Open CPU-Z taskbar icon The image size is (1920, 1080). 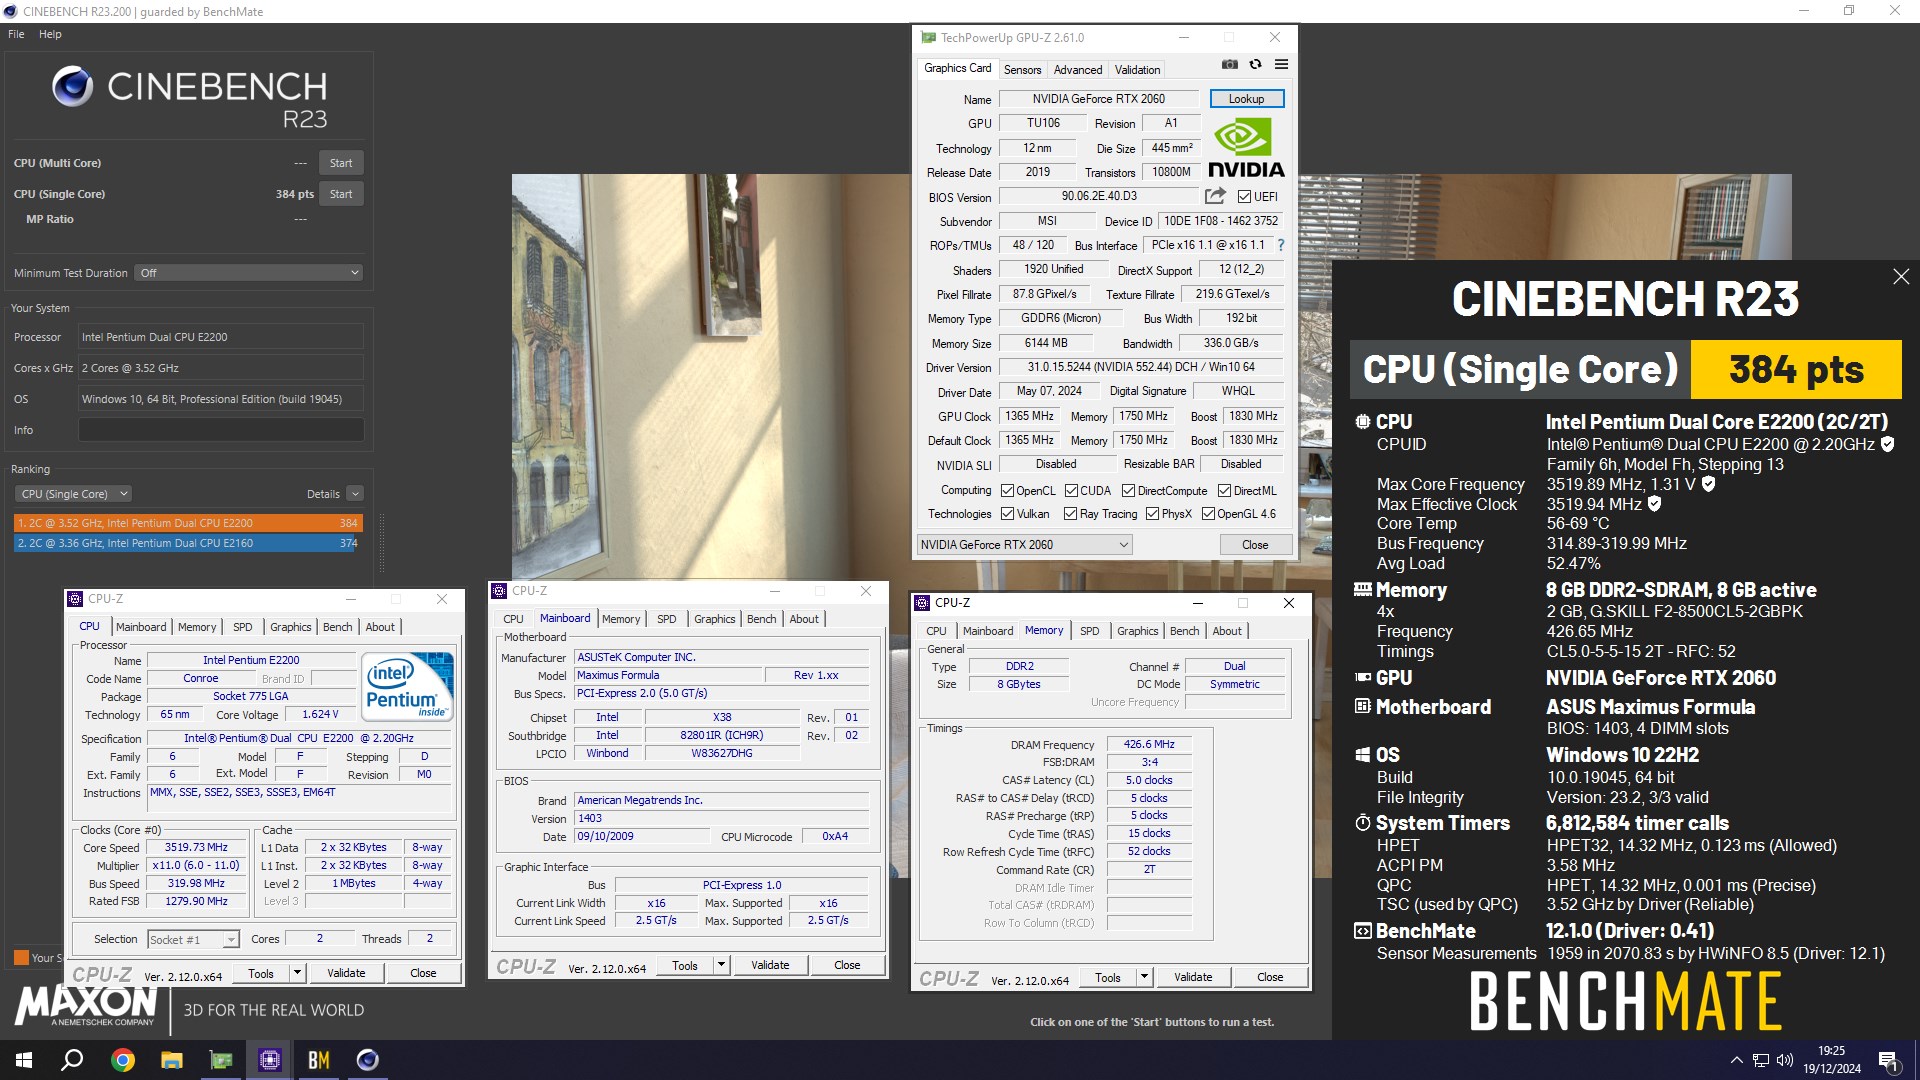tap(270, 1060)
